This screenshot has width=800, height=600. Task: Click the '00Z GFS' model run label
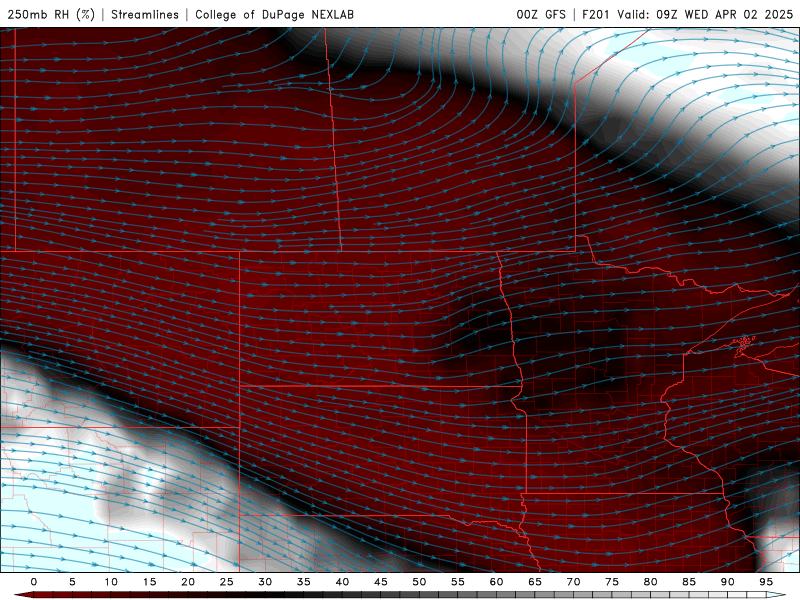pos(541,15)
